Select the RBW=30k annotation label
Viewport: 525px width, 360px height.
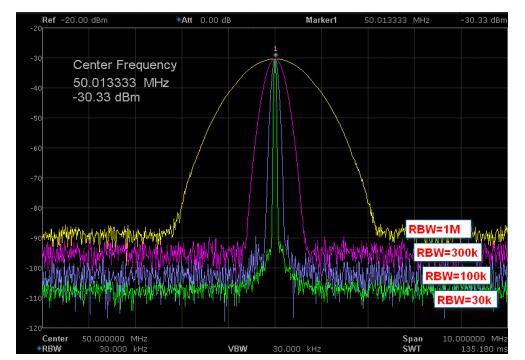(x=465, y=300)
